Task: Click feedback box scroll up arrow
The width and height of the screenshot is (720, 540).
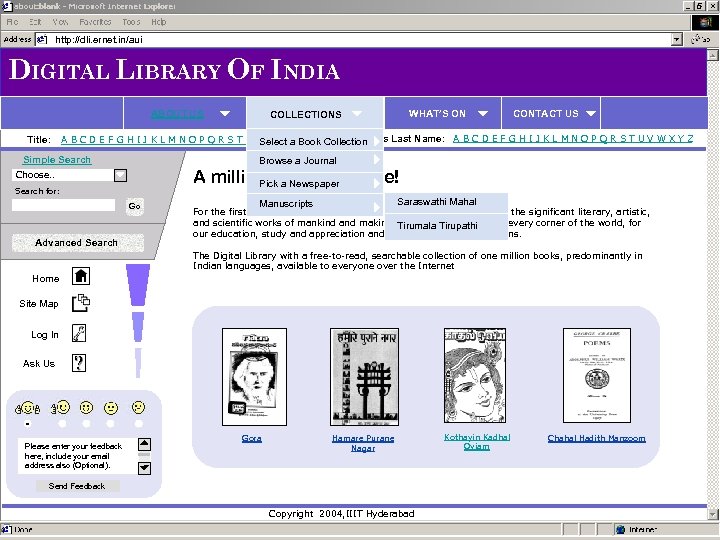Action: coord(144,444)
